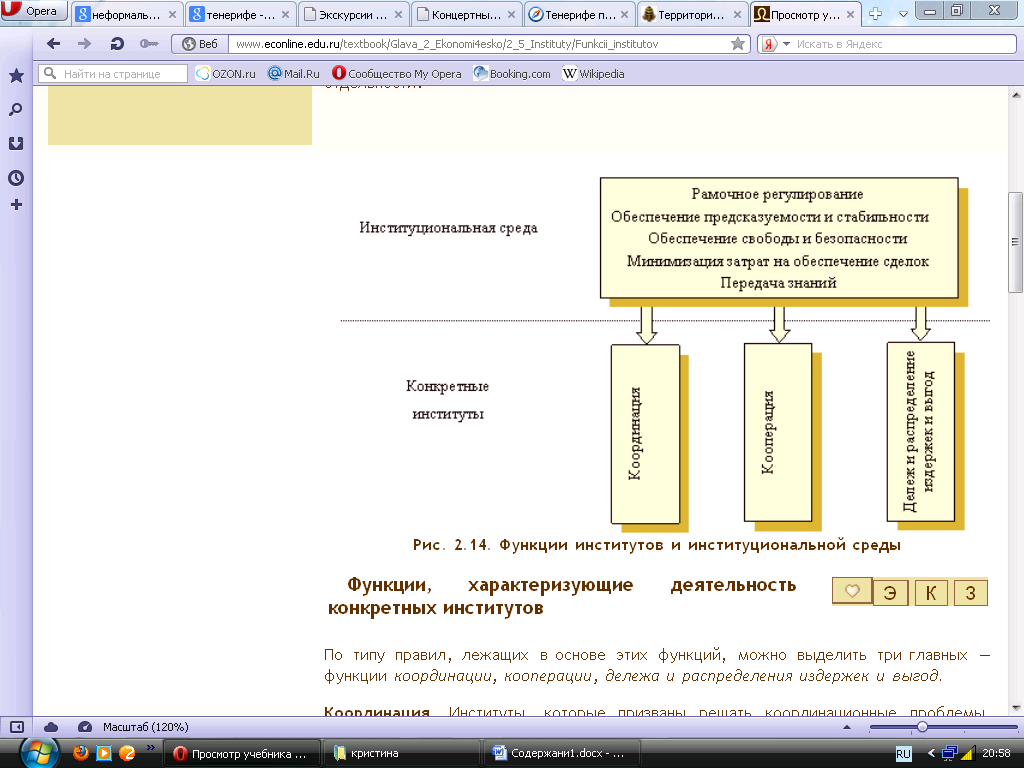Image resolution: width=1024 pixels, height=768 pixels.
Task: Click the 'К' button
Action: [931, 593]
